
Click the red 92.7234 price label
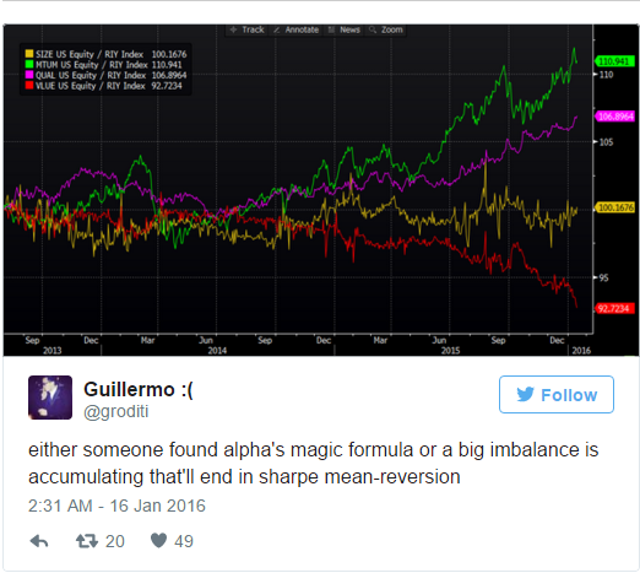[614, 309]
